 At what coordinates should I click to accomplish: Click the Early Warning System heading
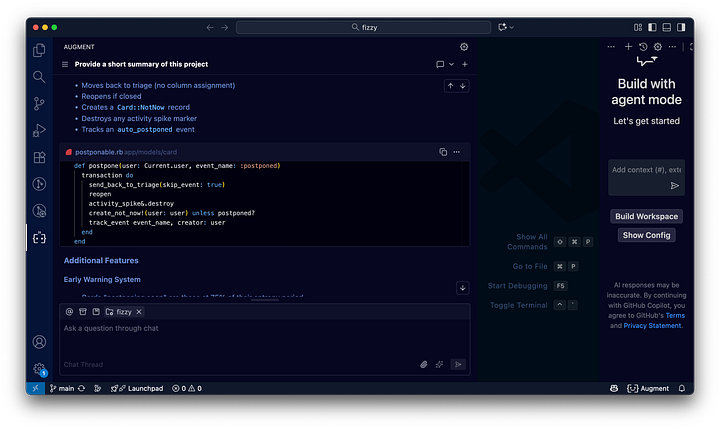pyautogui.click(x=102, y=280)
